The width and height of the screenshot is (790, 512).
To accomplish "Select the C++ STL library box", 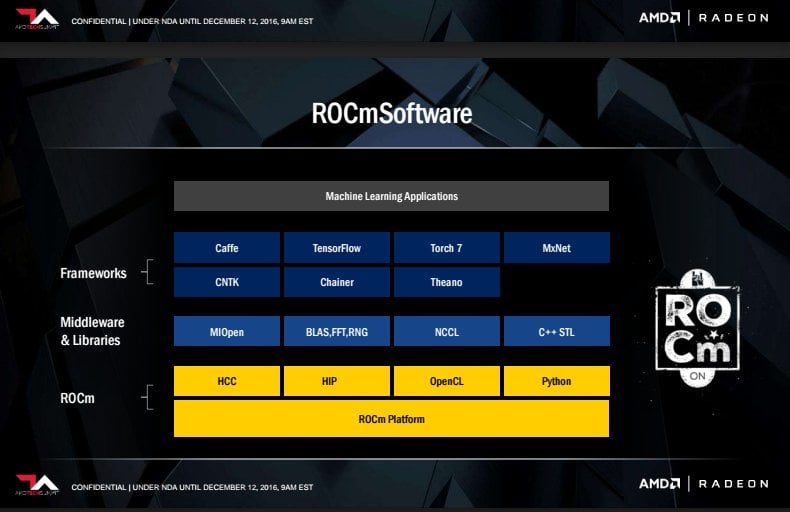I will (x=557, y=331).
